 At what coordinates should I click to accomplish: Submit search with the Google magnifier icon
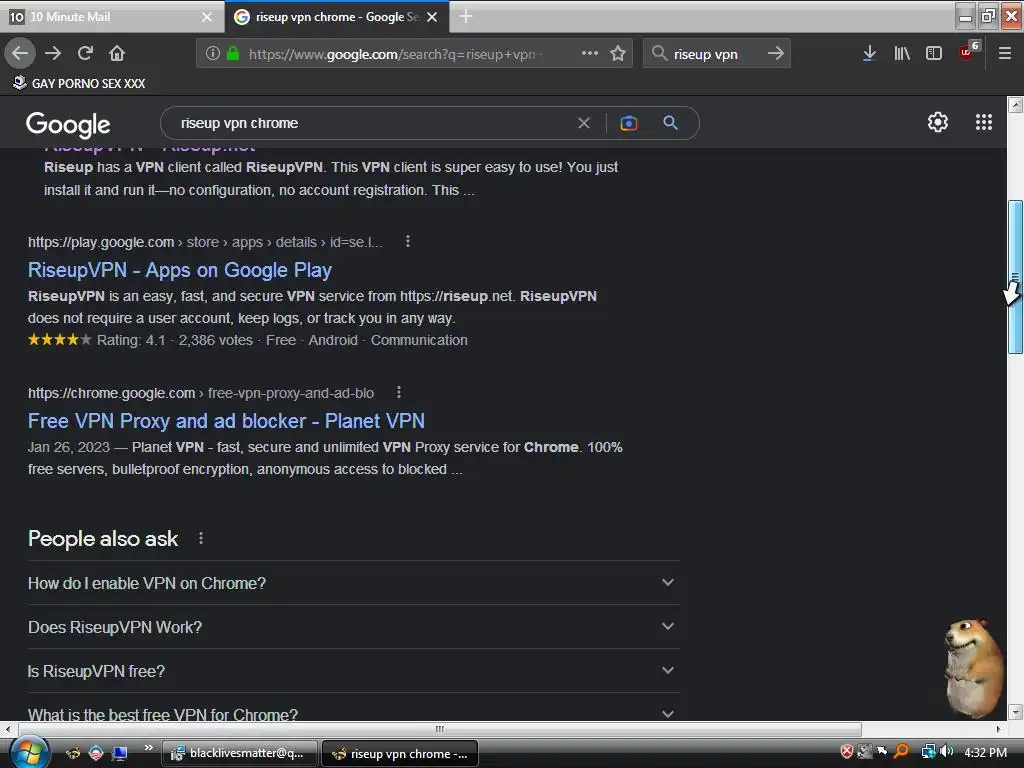click(670, 123)
